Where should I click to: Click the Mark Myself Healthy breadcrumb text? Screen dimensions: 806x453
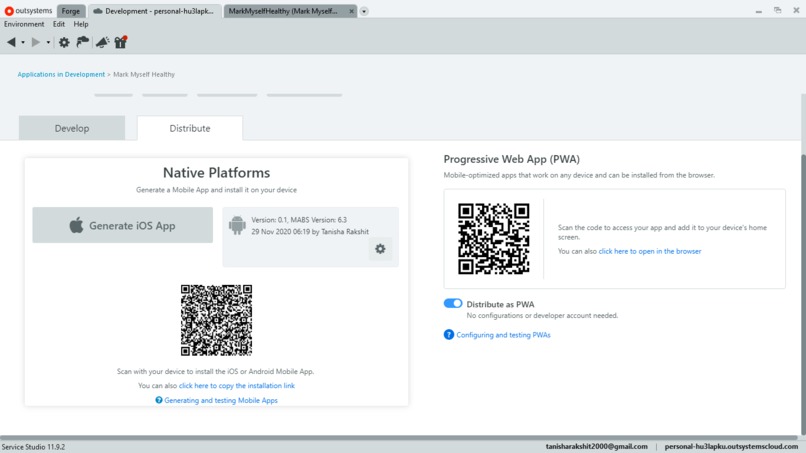pyautogui.click(x=144, y=75)
